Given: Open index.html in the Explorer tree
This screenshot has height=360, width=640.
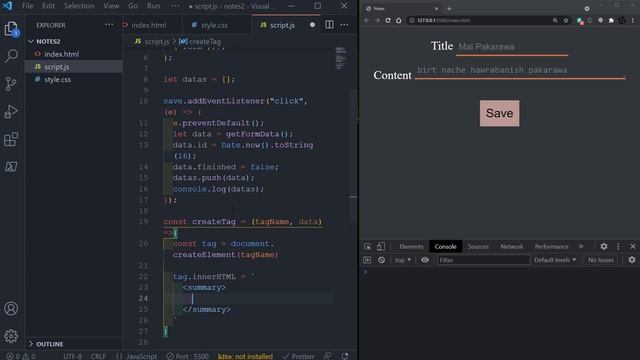Looking at the screenshot, I should click(x=62, y=54).
